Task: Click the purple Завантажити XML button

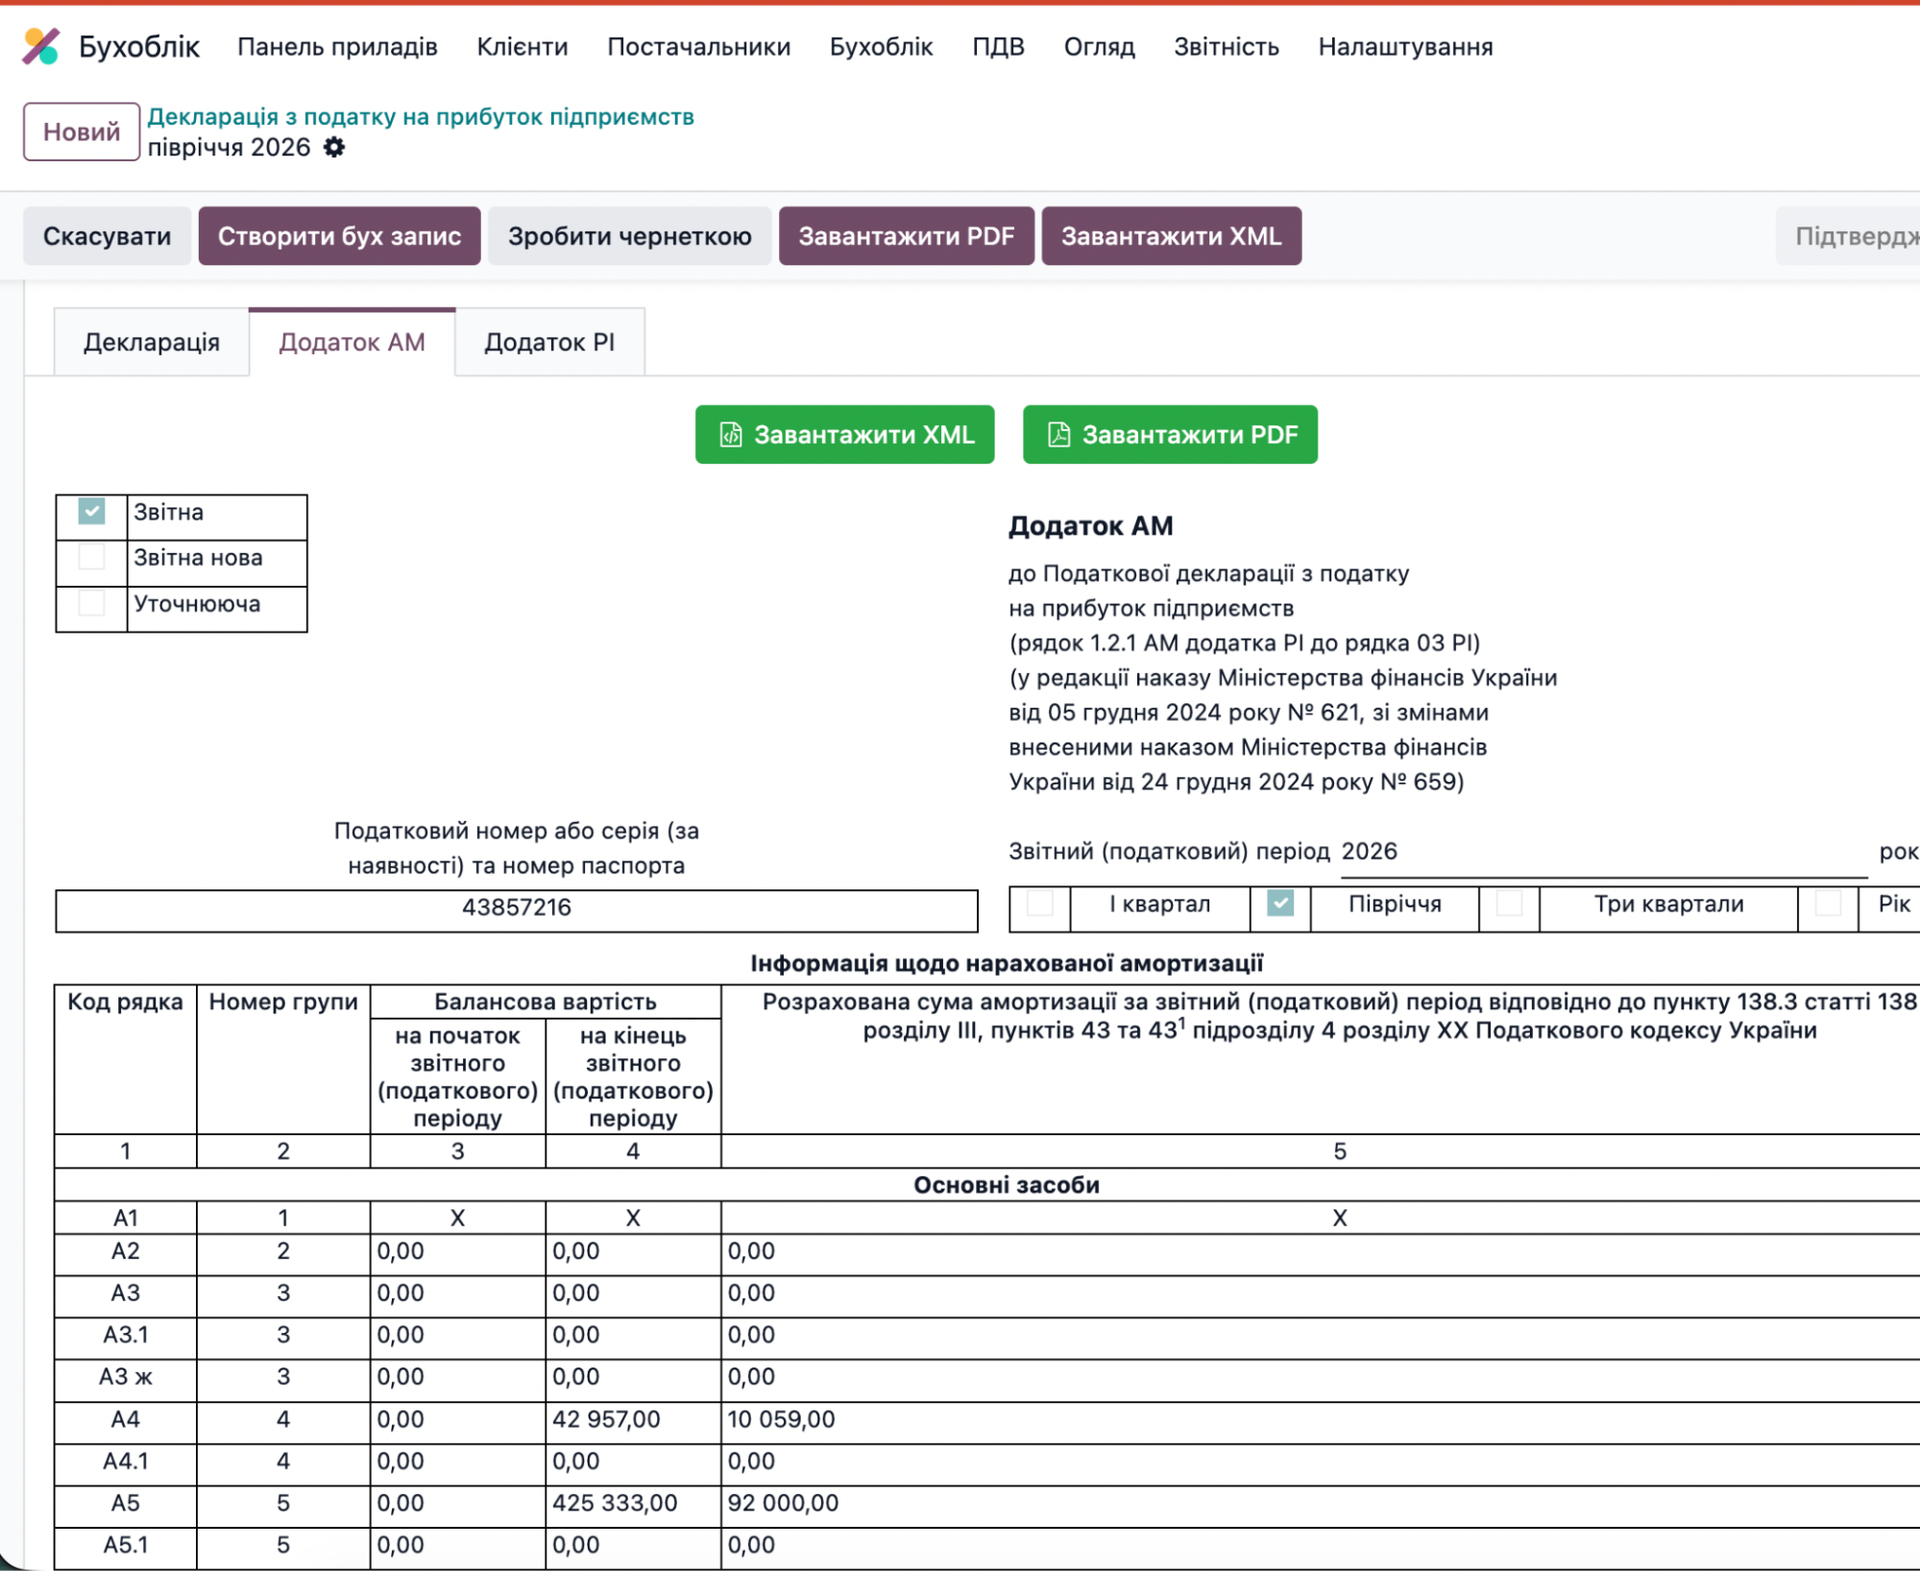Action: coord(1171,236)
